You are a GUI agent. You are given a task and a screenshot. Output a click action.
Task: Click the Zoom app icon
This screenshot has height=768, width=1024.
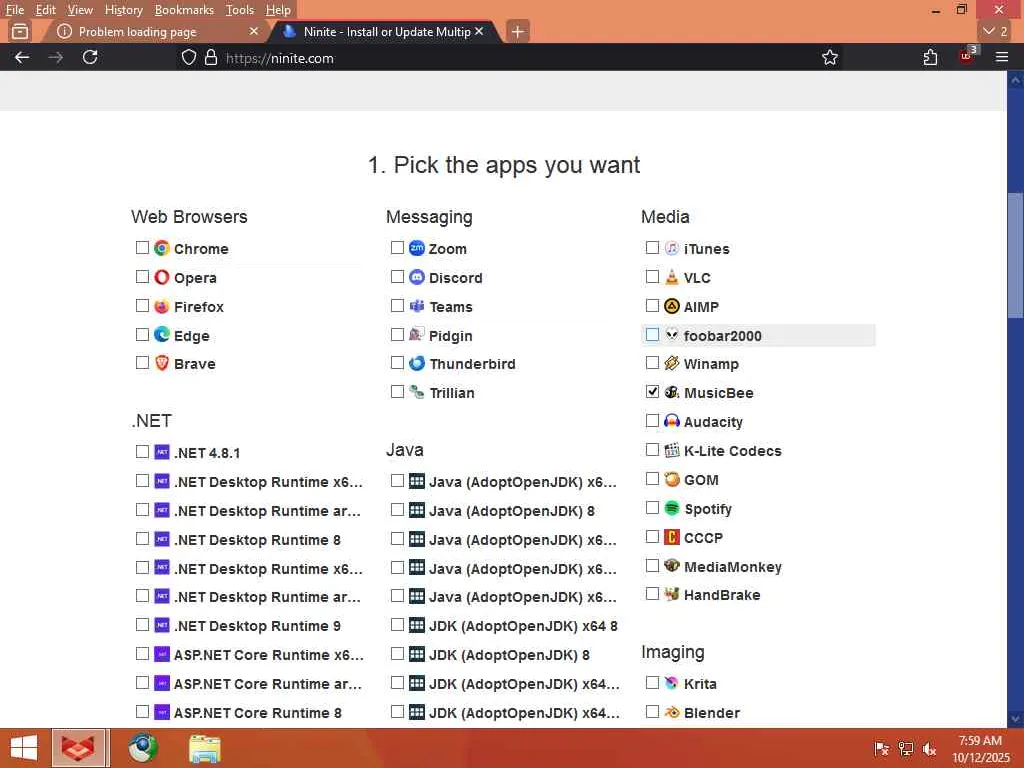click(417, 248)
